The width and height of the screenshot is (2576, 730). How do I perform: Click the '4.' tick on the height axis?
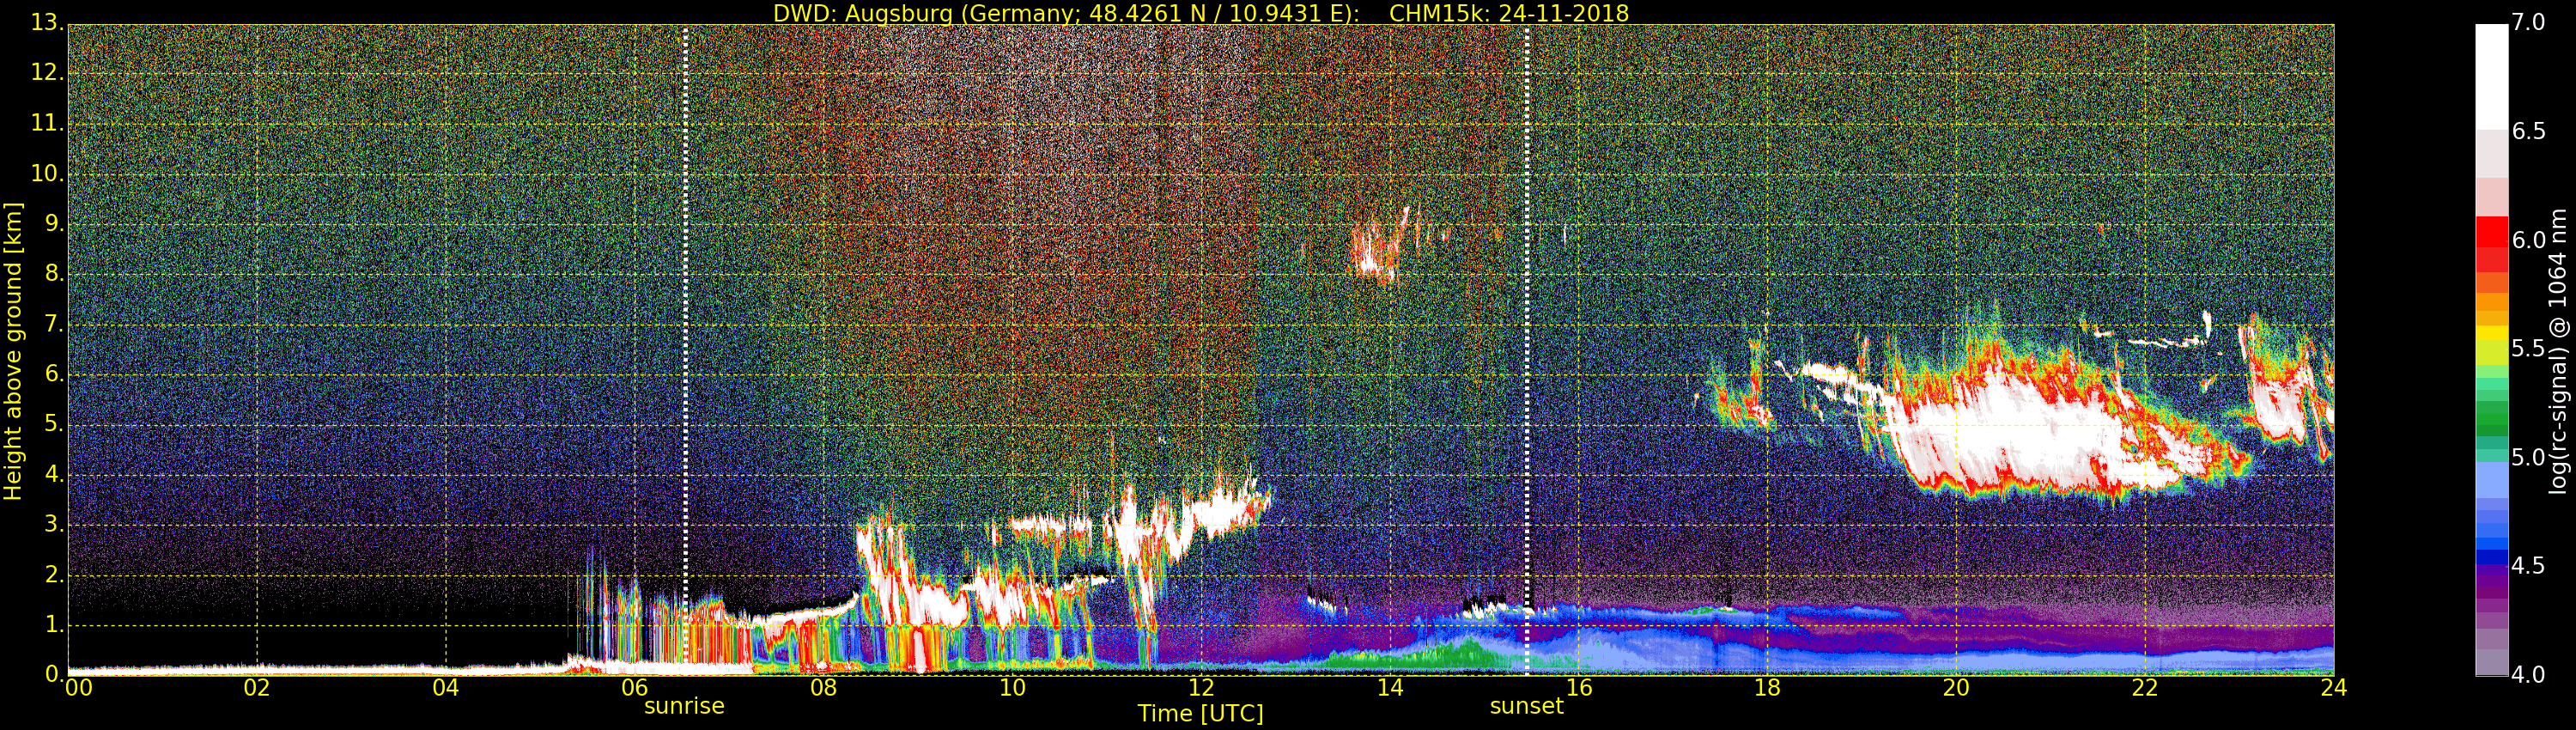click(x=53, y=474)
